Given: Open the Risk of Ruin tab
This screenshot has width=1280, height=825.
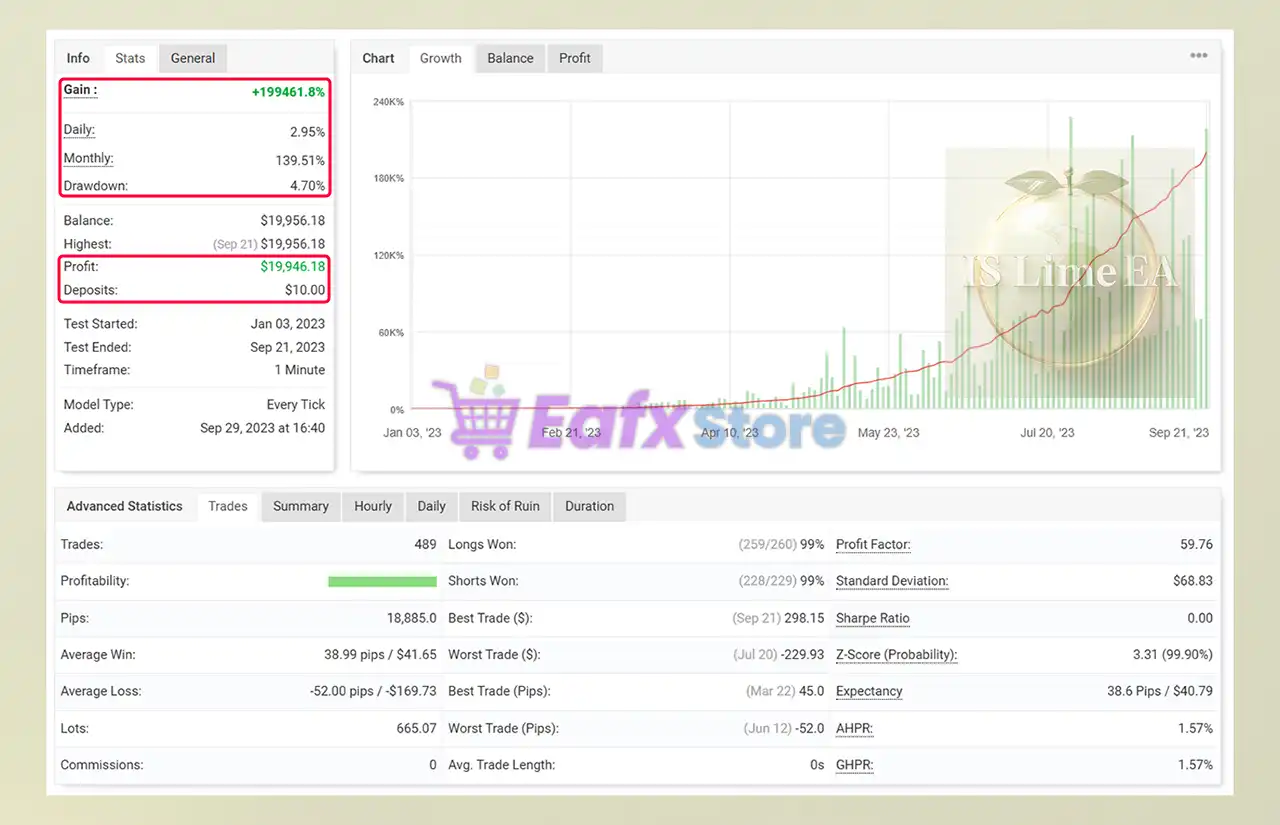Looking at the screenshot, I should pyautogui.click(x=505, y=506).
